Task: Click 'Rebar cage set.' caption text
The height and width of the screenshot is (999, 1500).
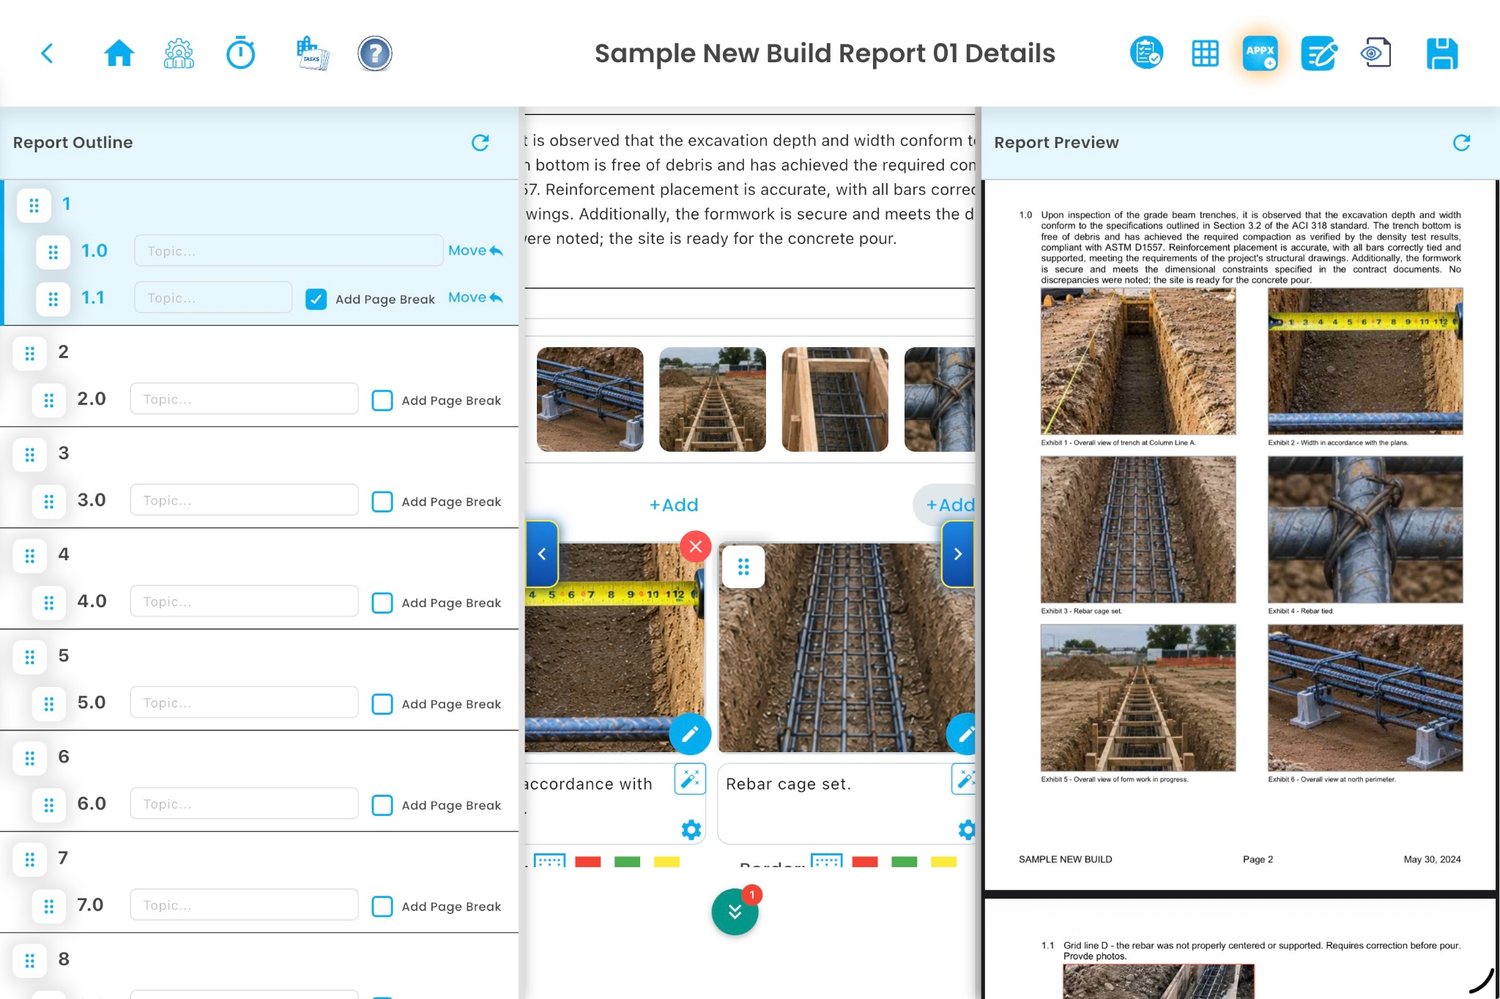Action: [x=788, y=784]
